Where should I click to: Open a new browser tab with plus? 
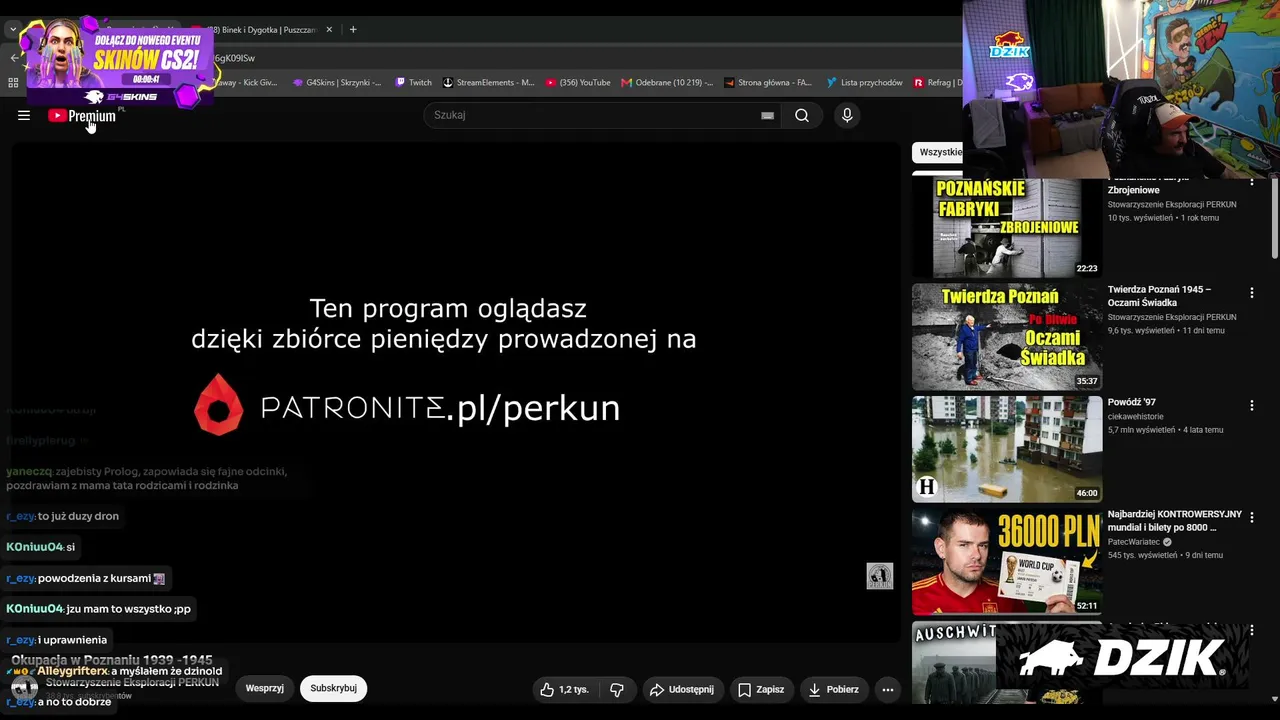click(x=353, y=30)
